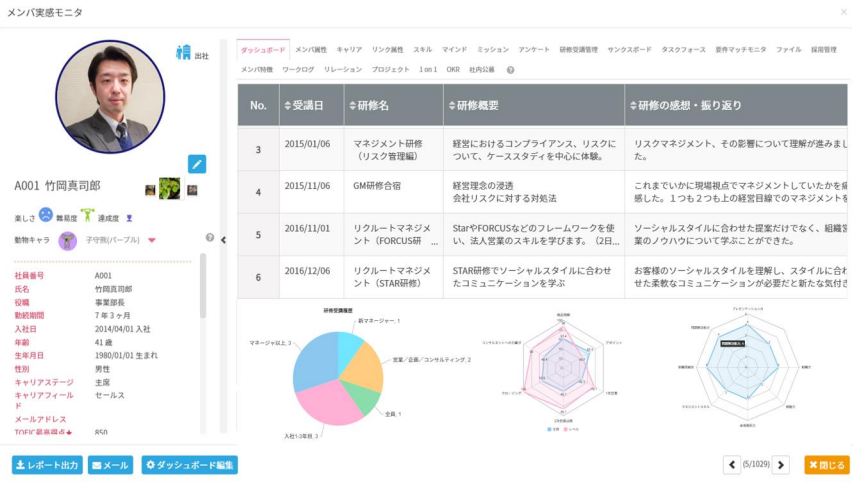Open the タスクフォース tab
Image resolution: width=854 pixels, height=482 pixels.
point(684,50)
